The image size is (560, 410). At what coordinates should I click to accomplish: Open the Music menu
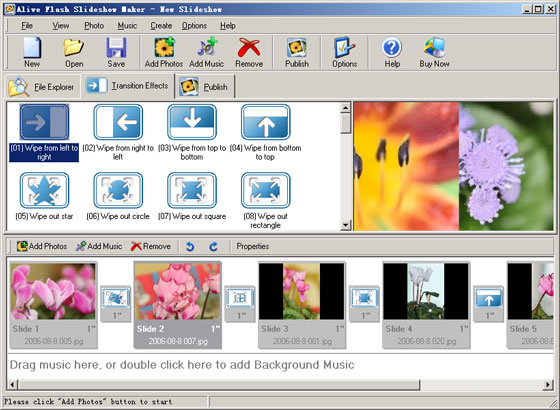127,26
